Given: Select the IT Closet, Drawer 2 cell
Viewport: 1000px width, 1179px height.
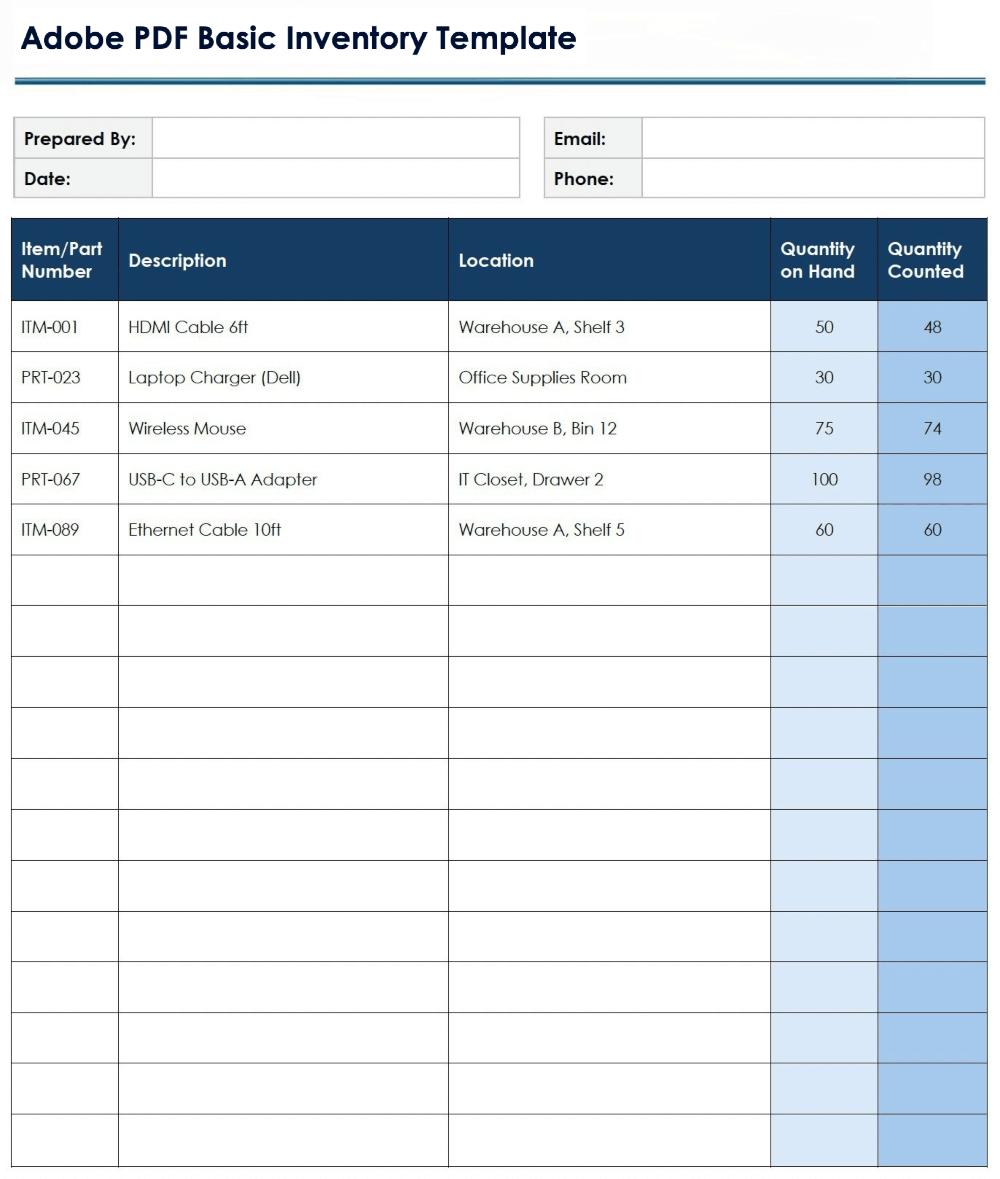Looking at the screenshot, I should tap(531, 480).
